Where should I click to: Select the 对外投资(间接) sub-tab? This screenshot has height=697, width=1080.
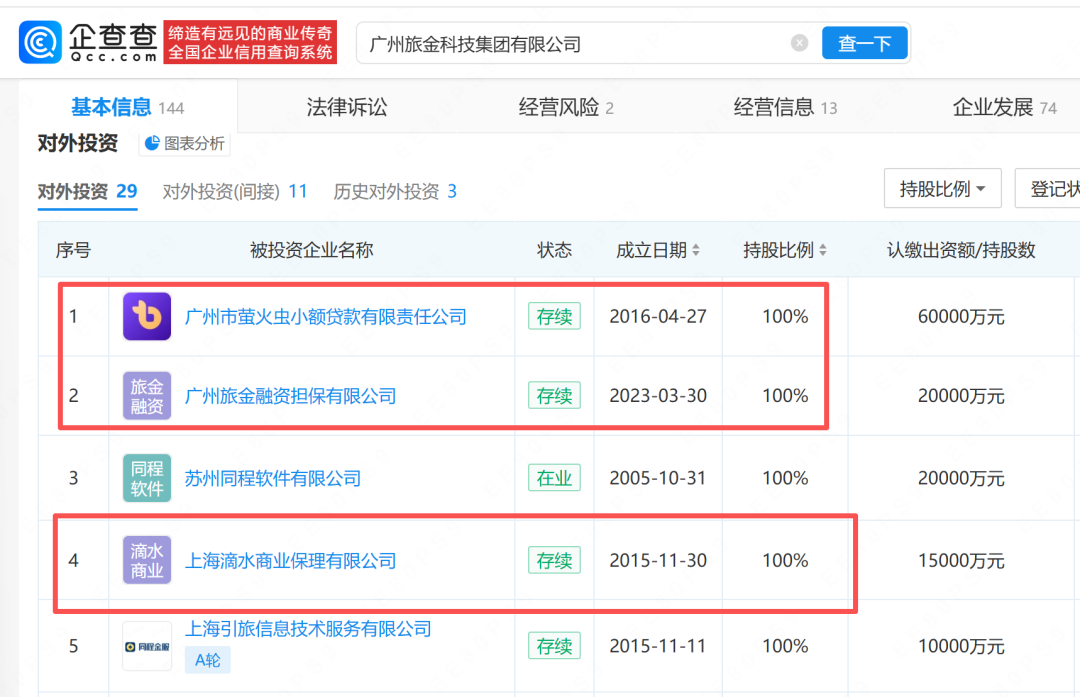235,191
